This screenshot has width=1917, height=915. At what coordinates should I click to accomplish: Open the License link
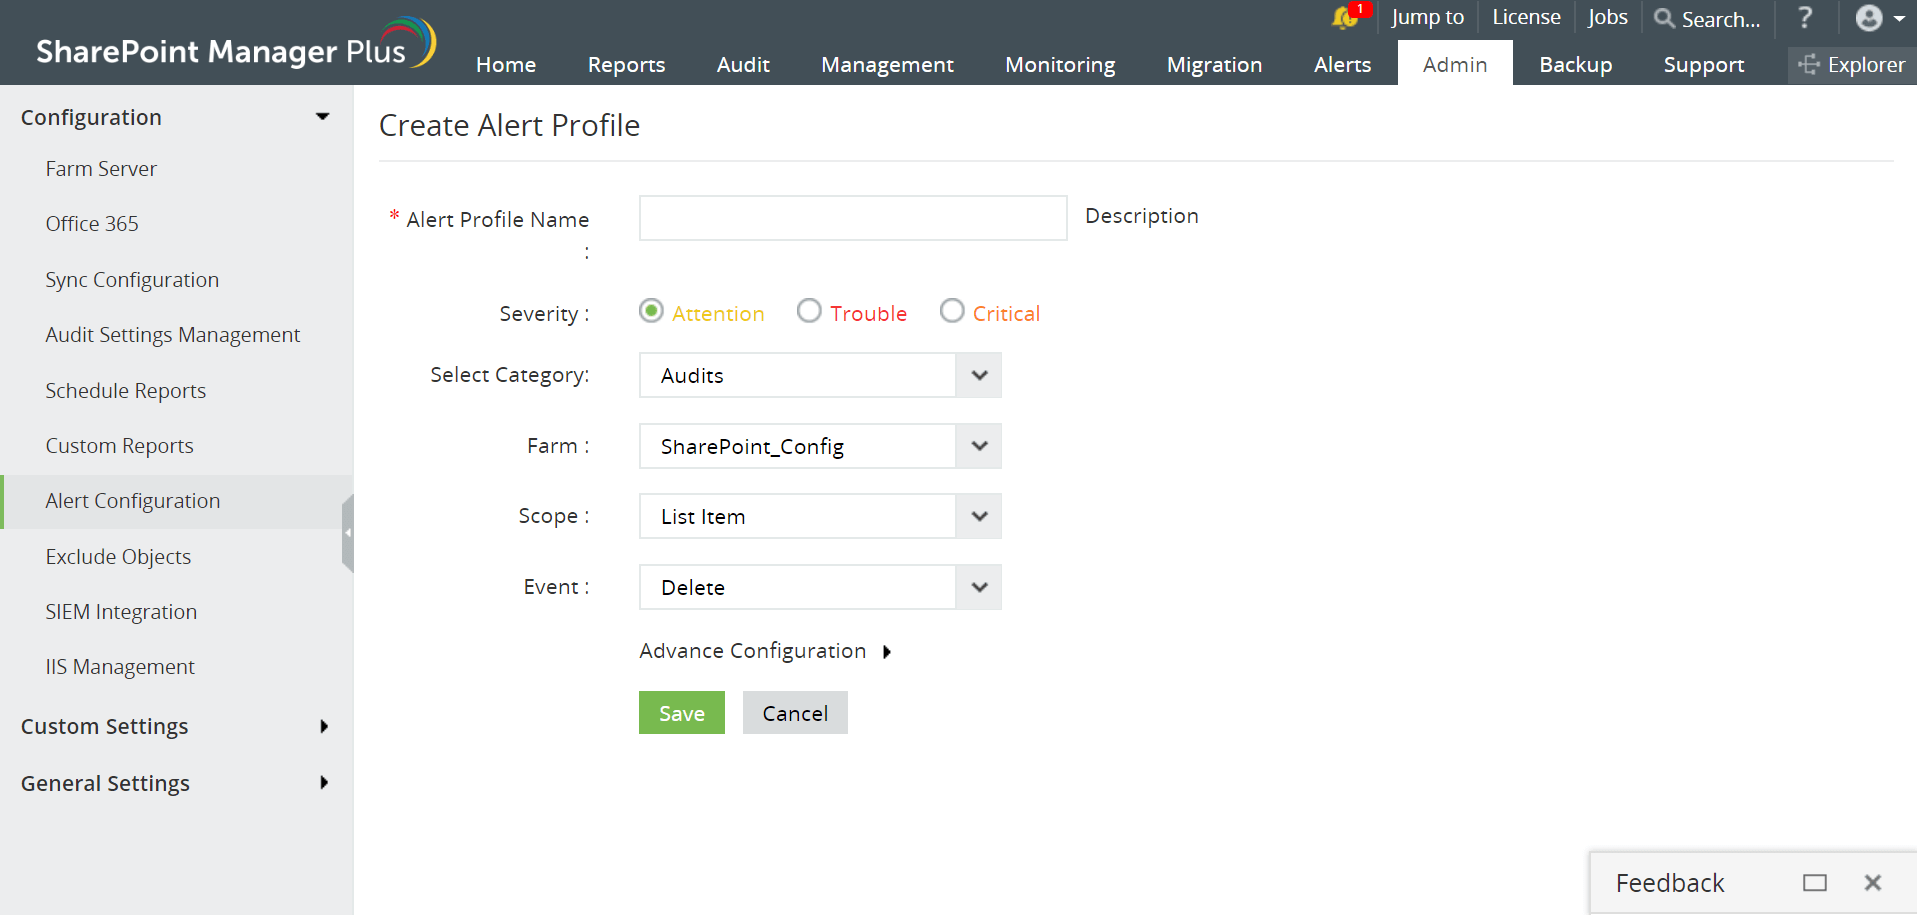1526,17
